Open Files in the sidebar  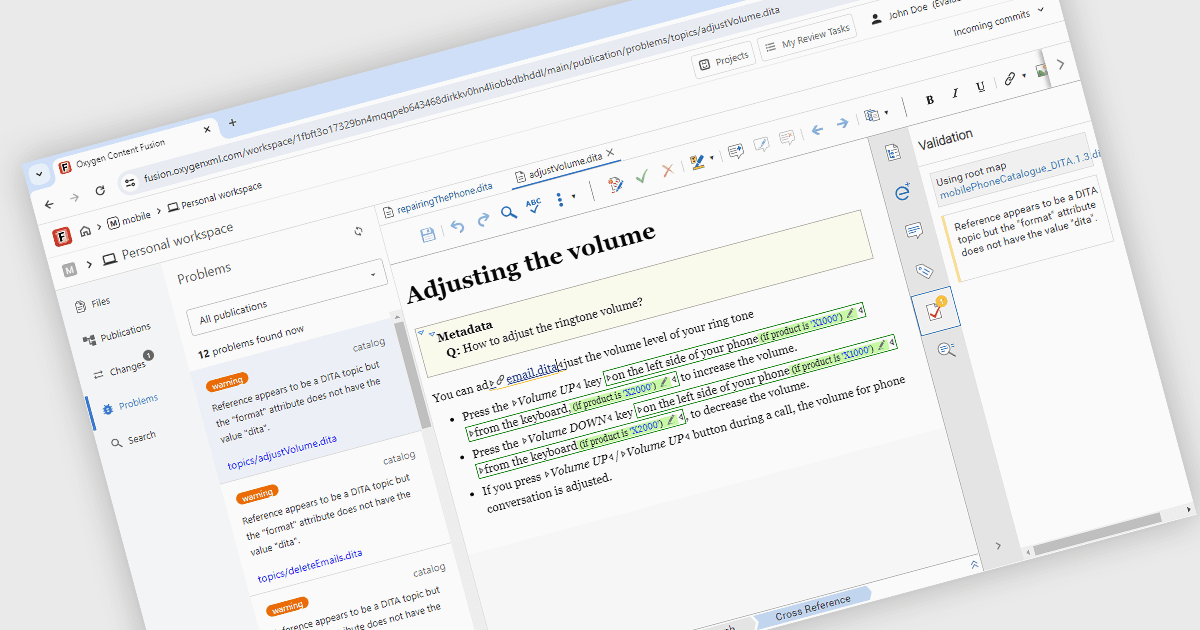click(x=93, y=303)
